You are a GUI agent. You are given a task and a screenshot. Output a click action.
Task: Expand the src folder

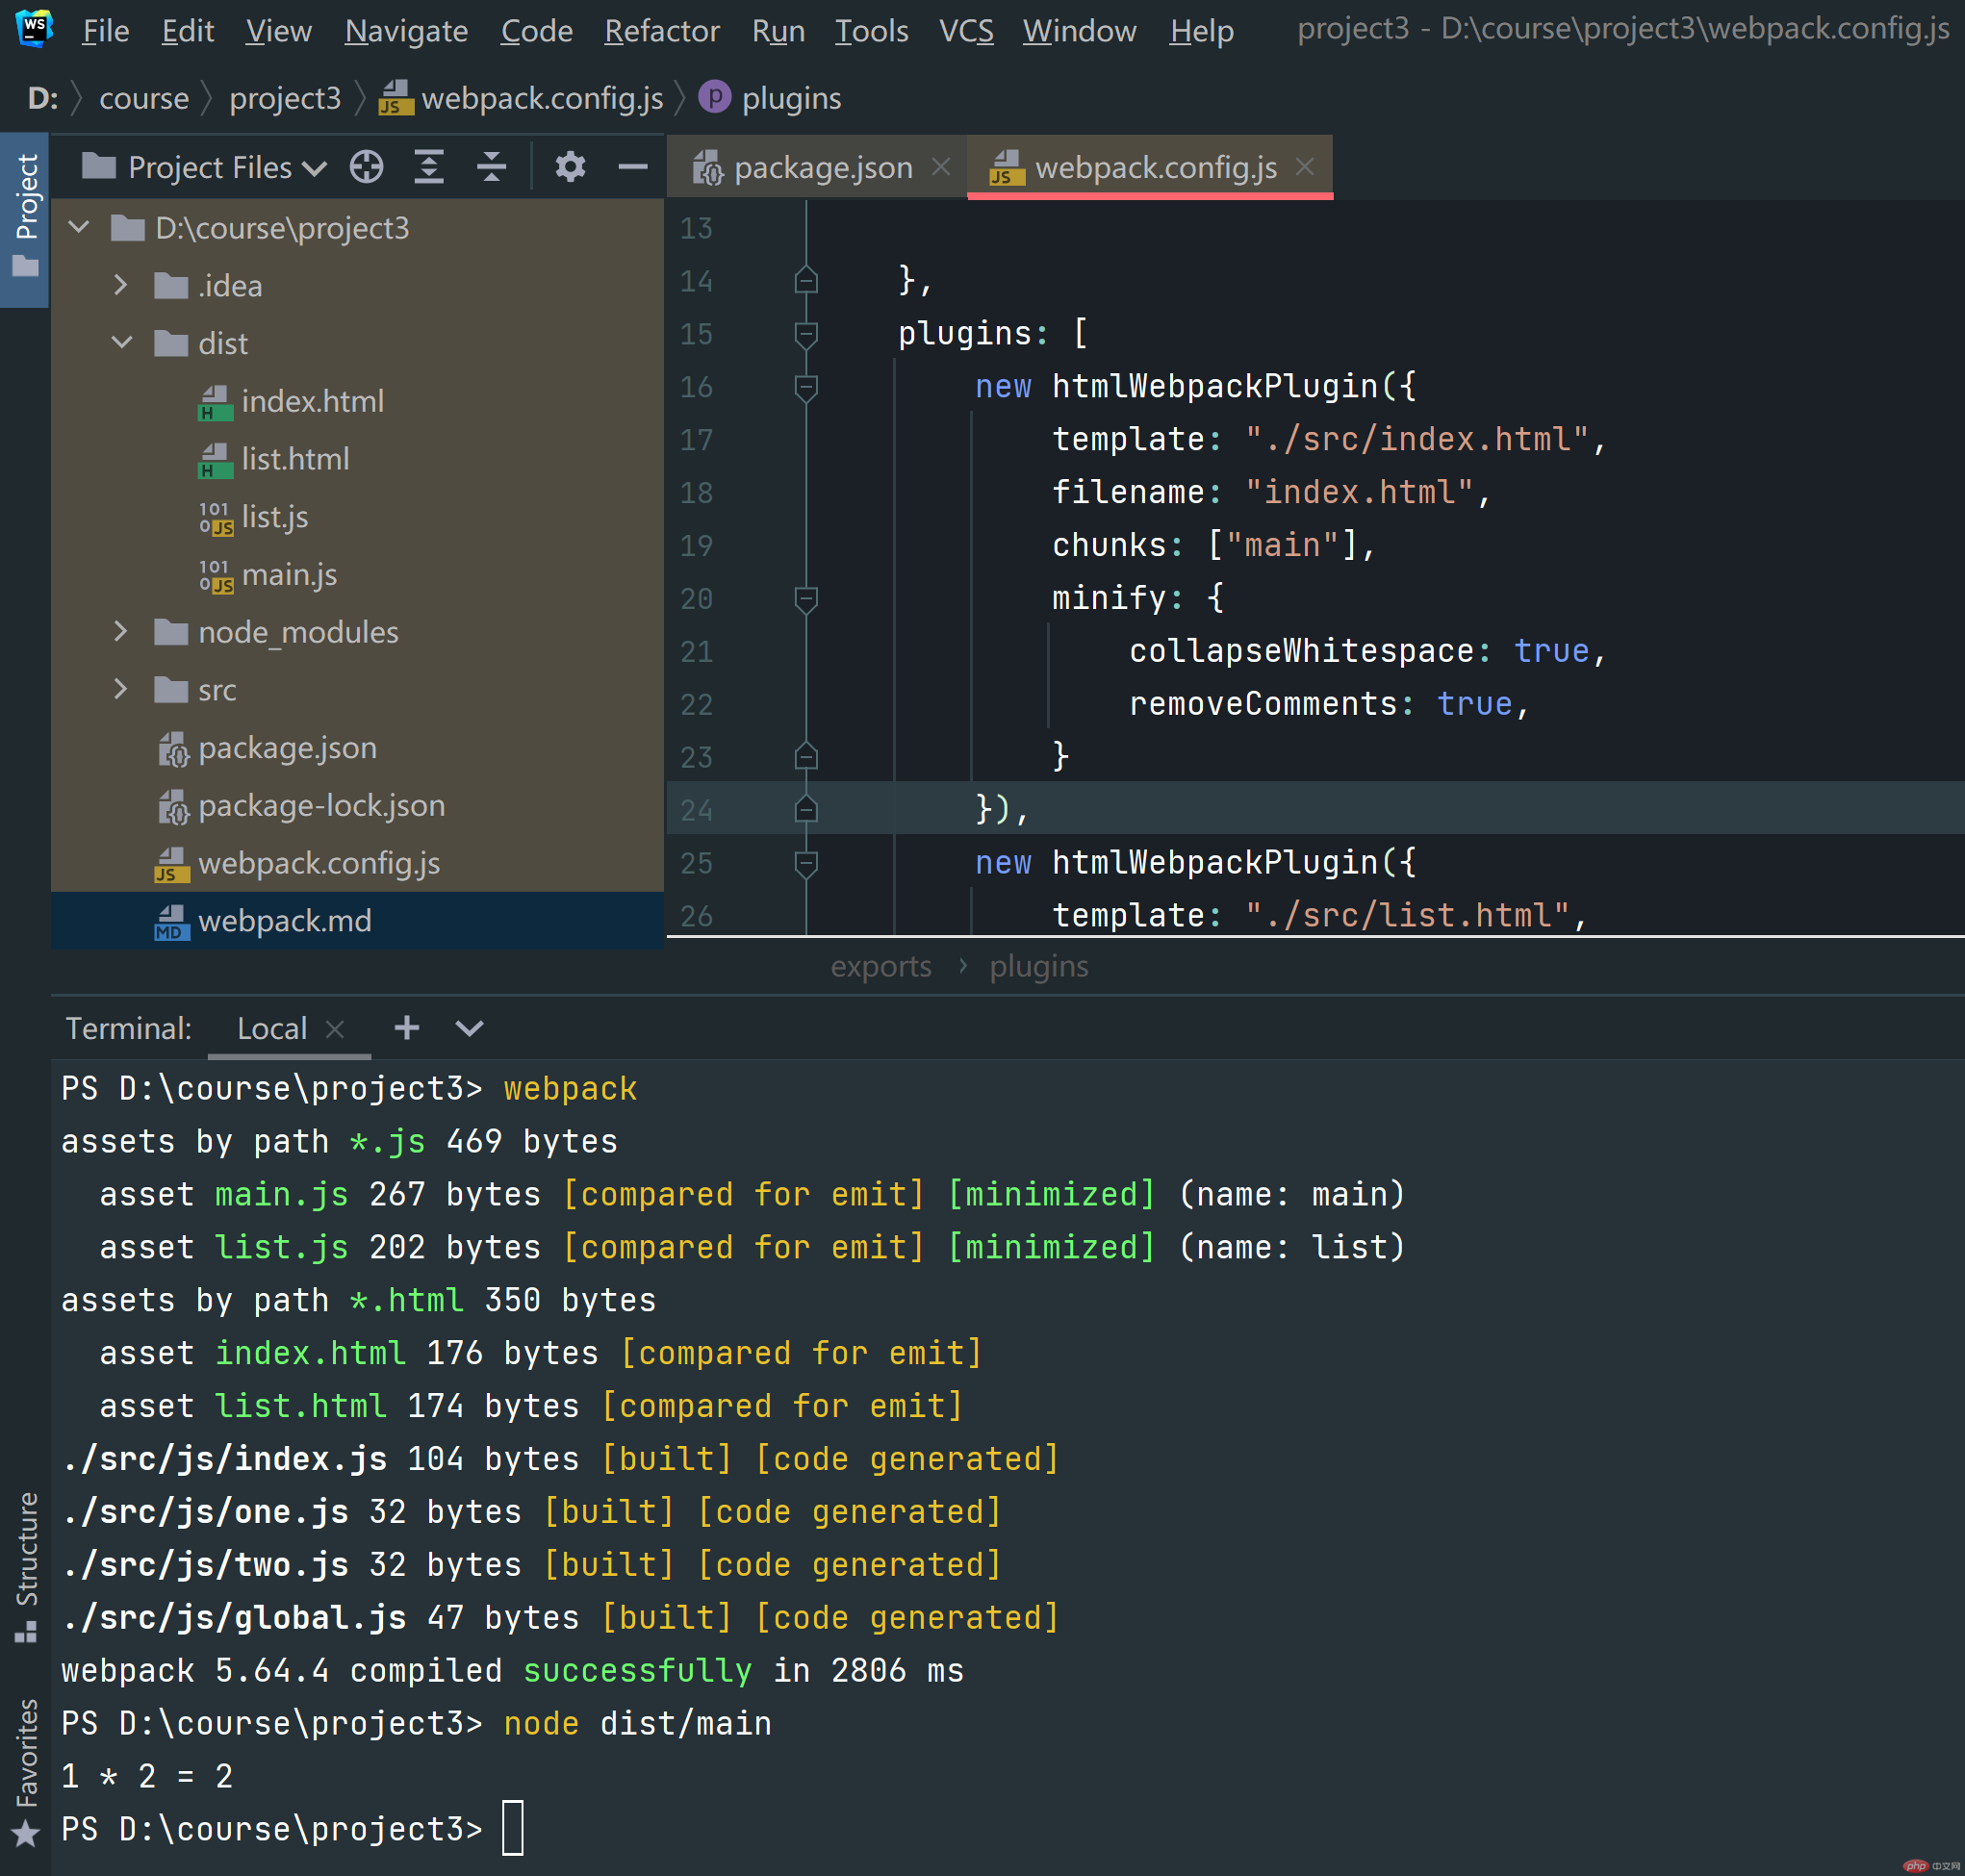[x=121, y=690]
